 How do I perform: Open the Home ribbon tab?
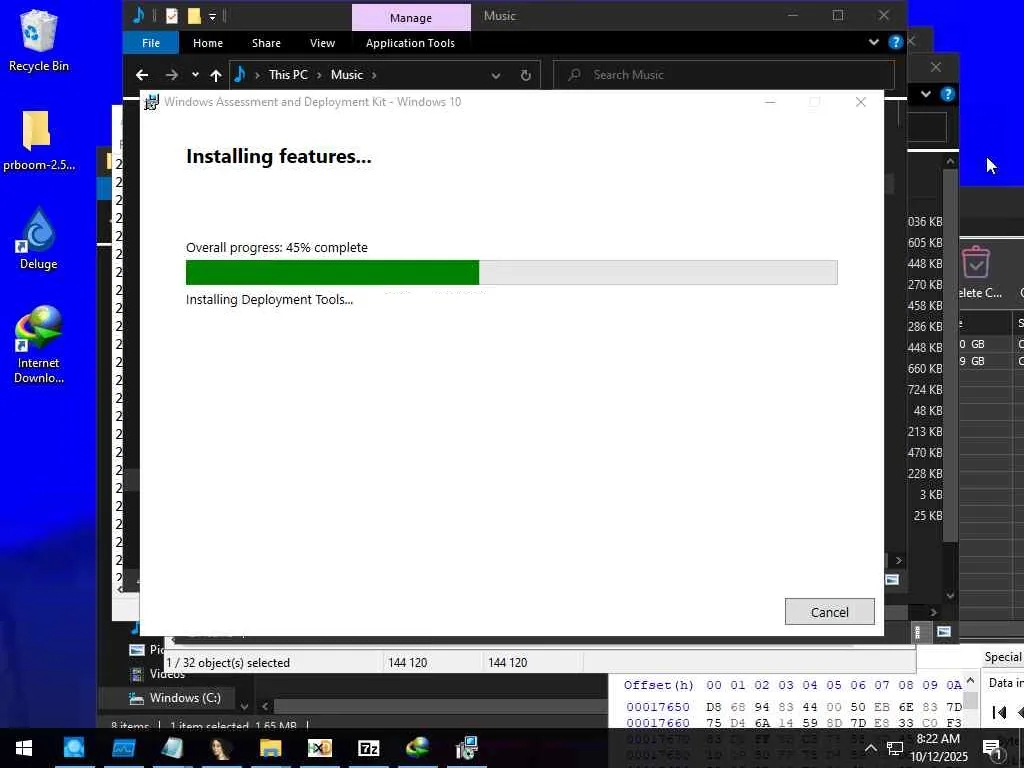[208, 43]
